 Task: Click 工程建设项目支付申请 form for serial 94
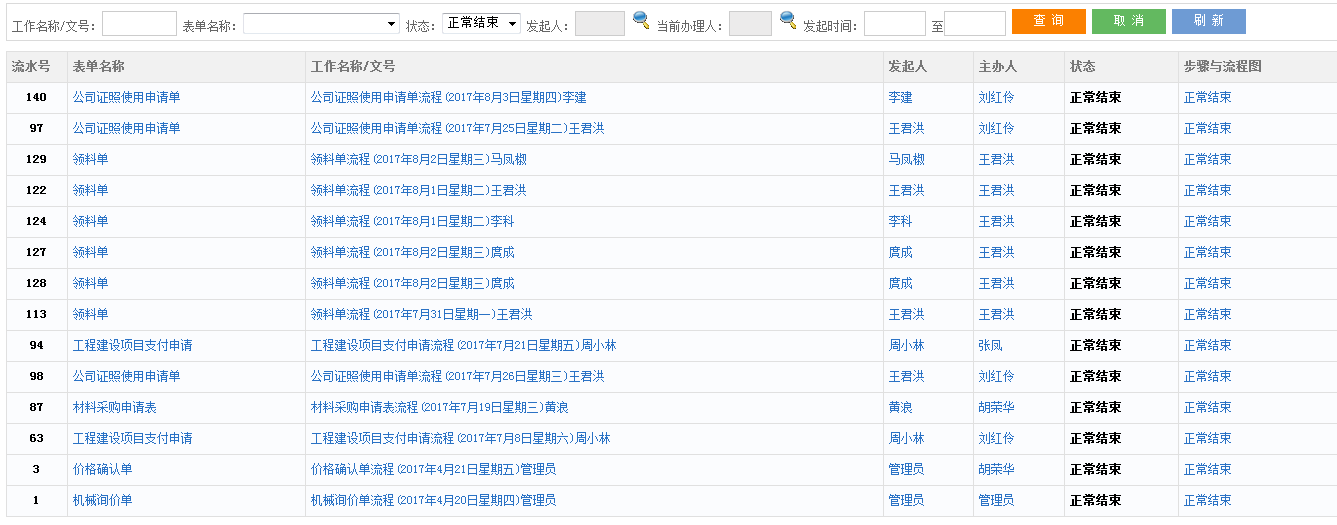[132, 346]
